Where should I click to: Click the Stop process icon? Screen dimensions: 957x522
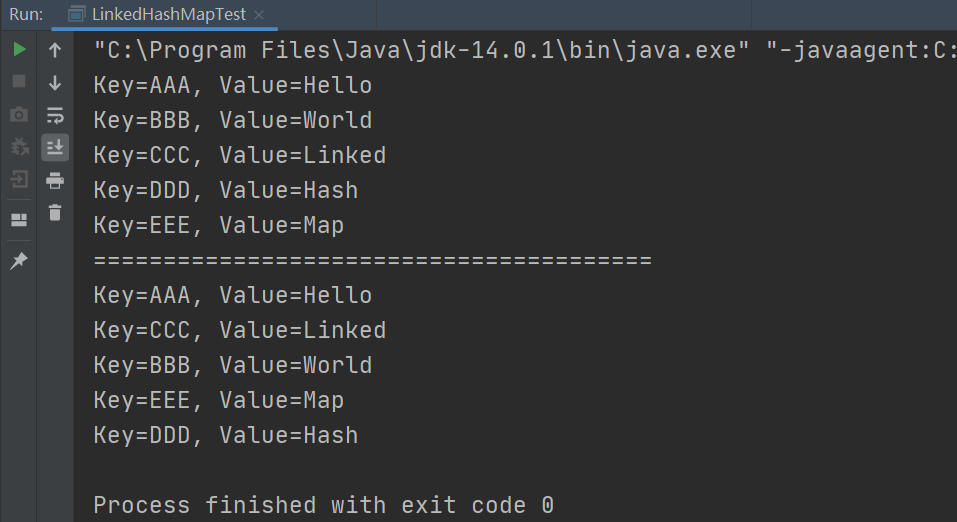click(x=19, y=82)
